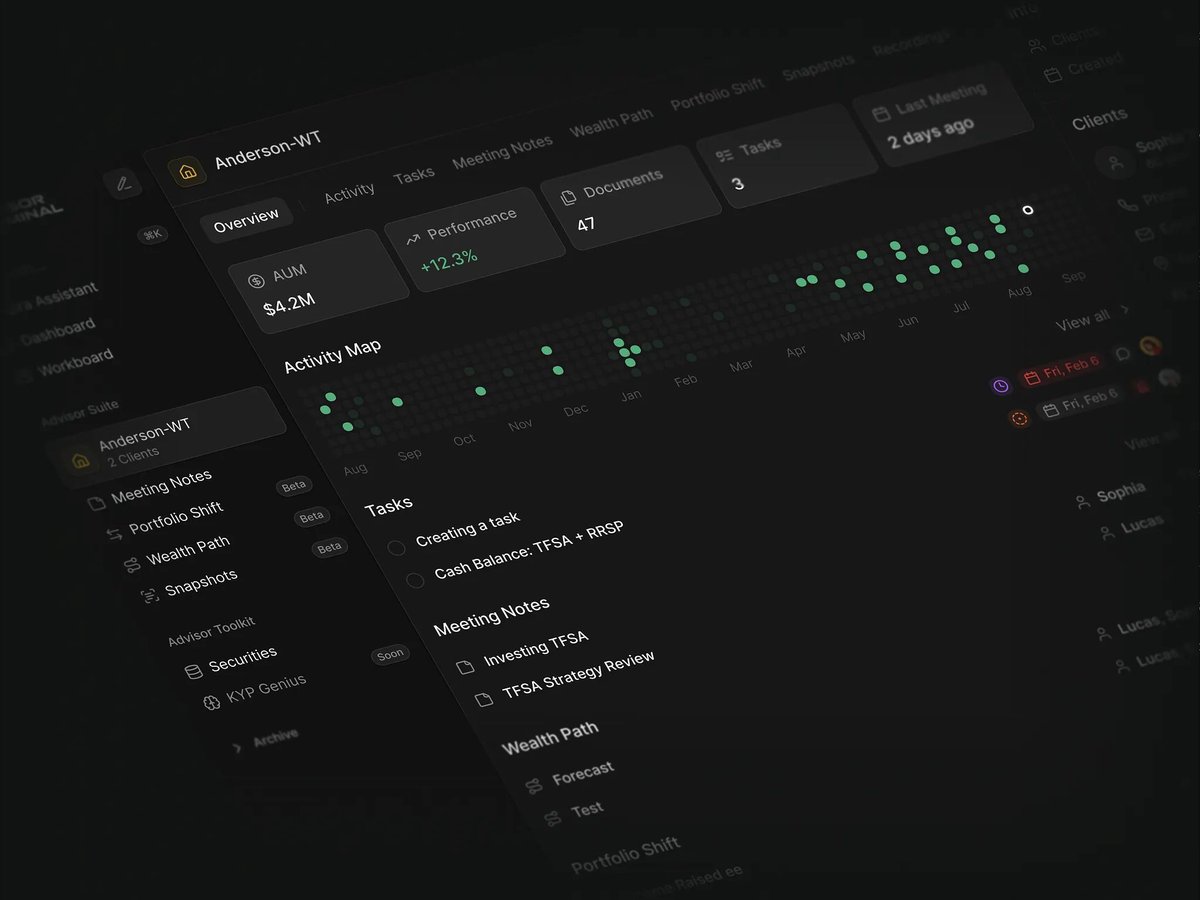Click the sidebar Wealth Path icon
This screenshot has height=900, width=1200.
(x=132, y=565)
